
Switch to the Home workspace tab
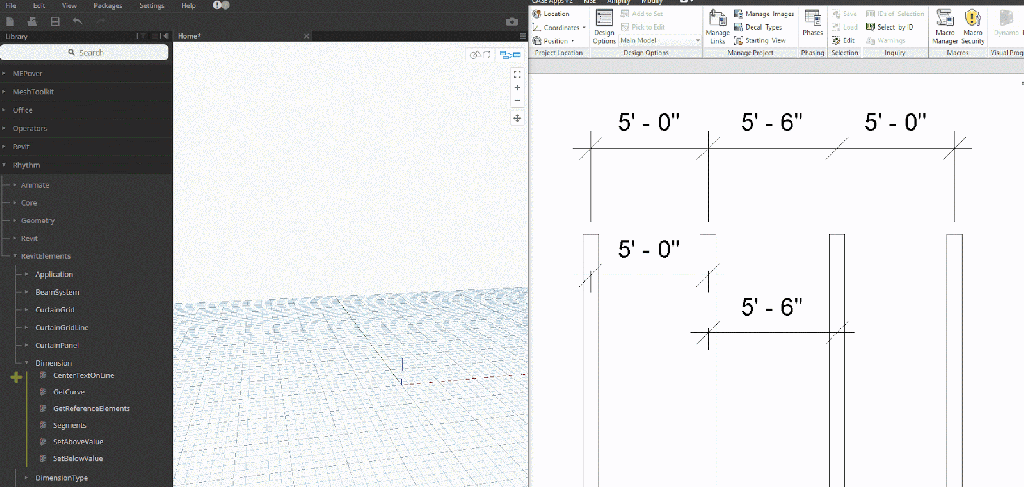pos(190,36)
